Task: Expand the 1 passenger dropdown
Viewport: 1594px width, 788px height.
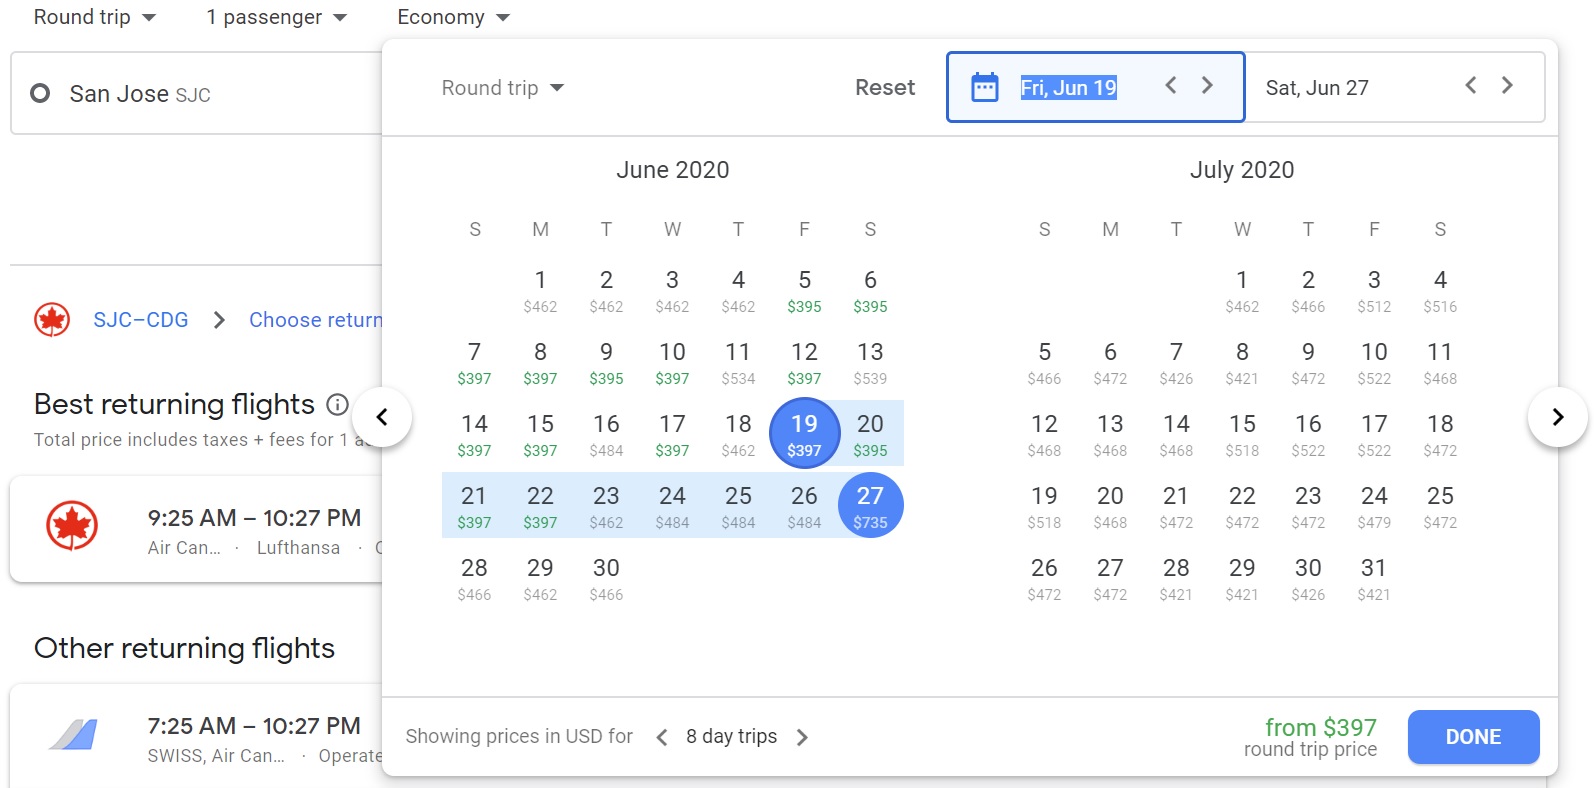Action: (x=276, y=17)
